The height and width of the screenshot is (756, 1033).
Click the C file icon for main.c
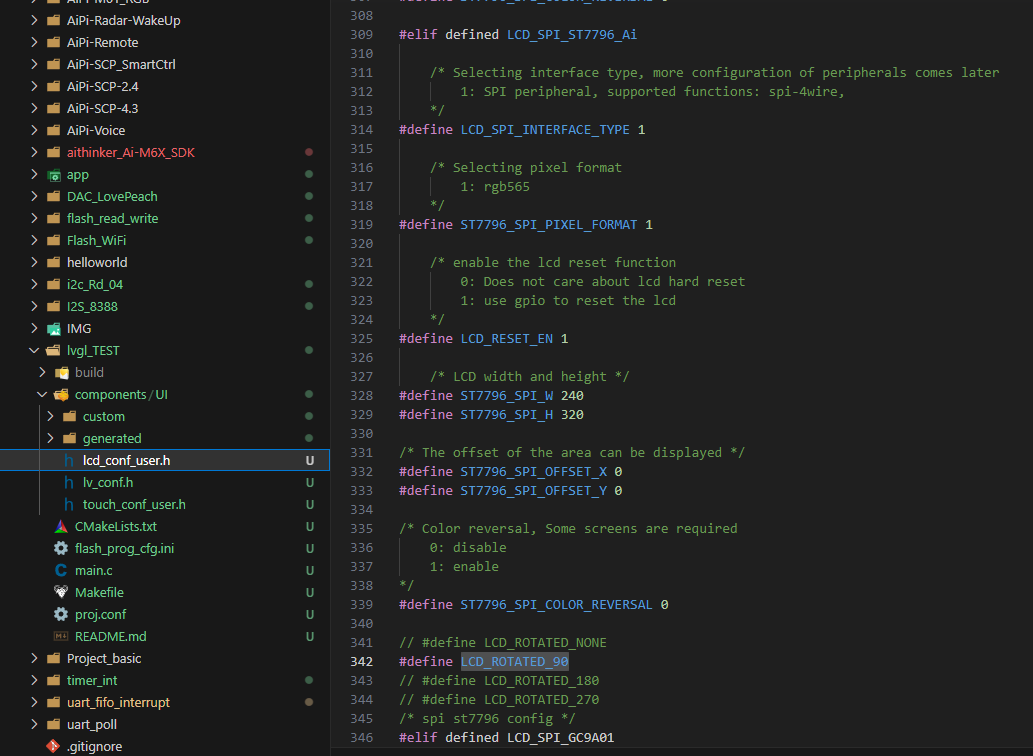pyautogui.click(x=61, y=570)
